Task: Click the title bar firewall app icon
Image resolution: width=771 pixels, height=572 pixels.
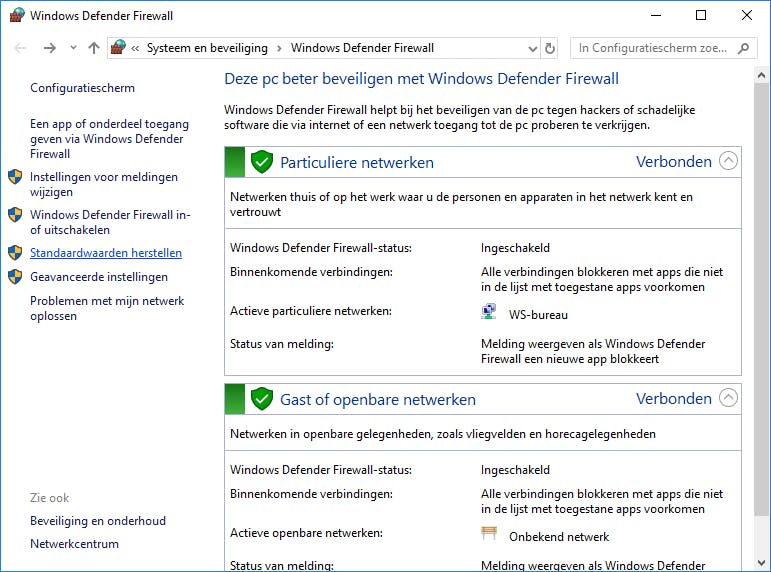Action: pyautogui.click(x=17, y=15)
